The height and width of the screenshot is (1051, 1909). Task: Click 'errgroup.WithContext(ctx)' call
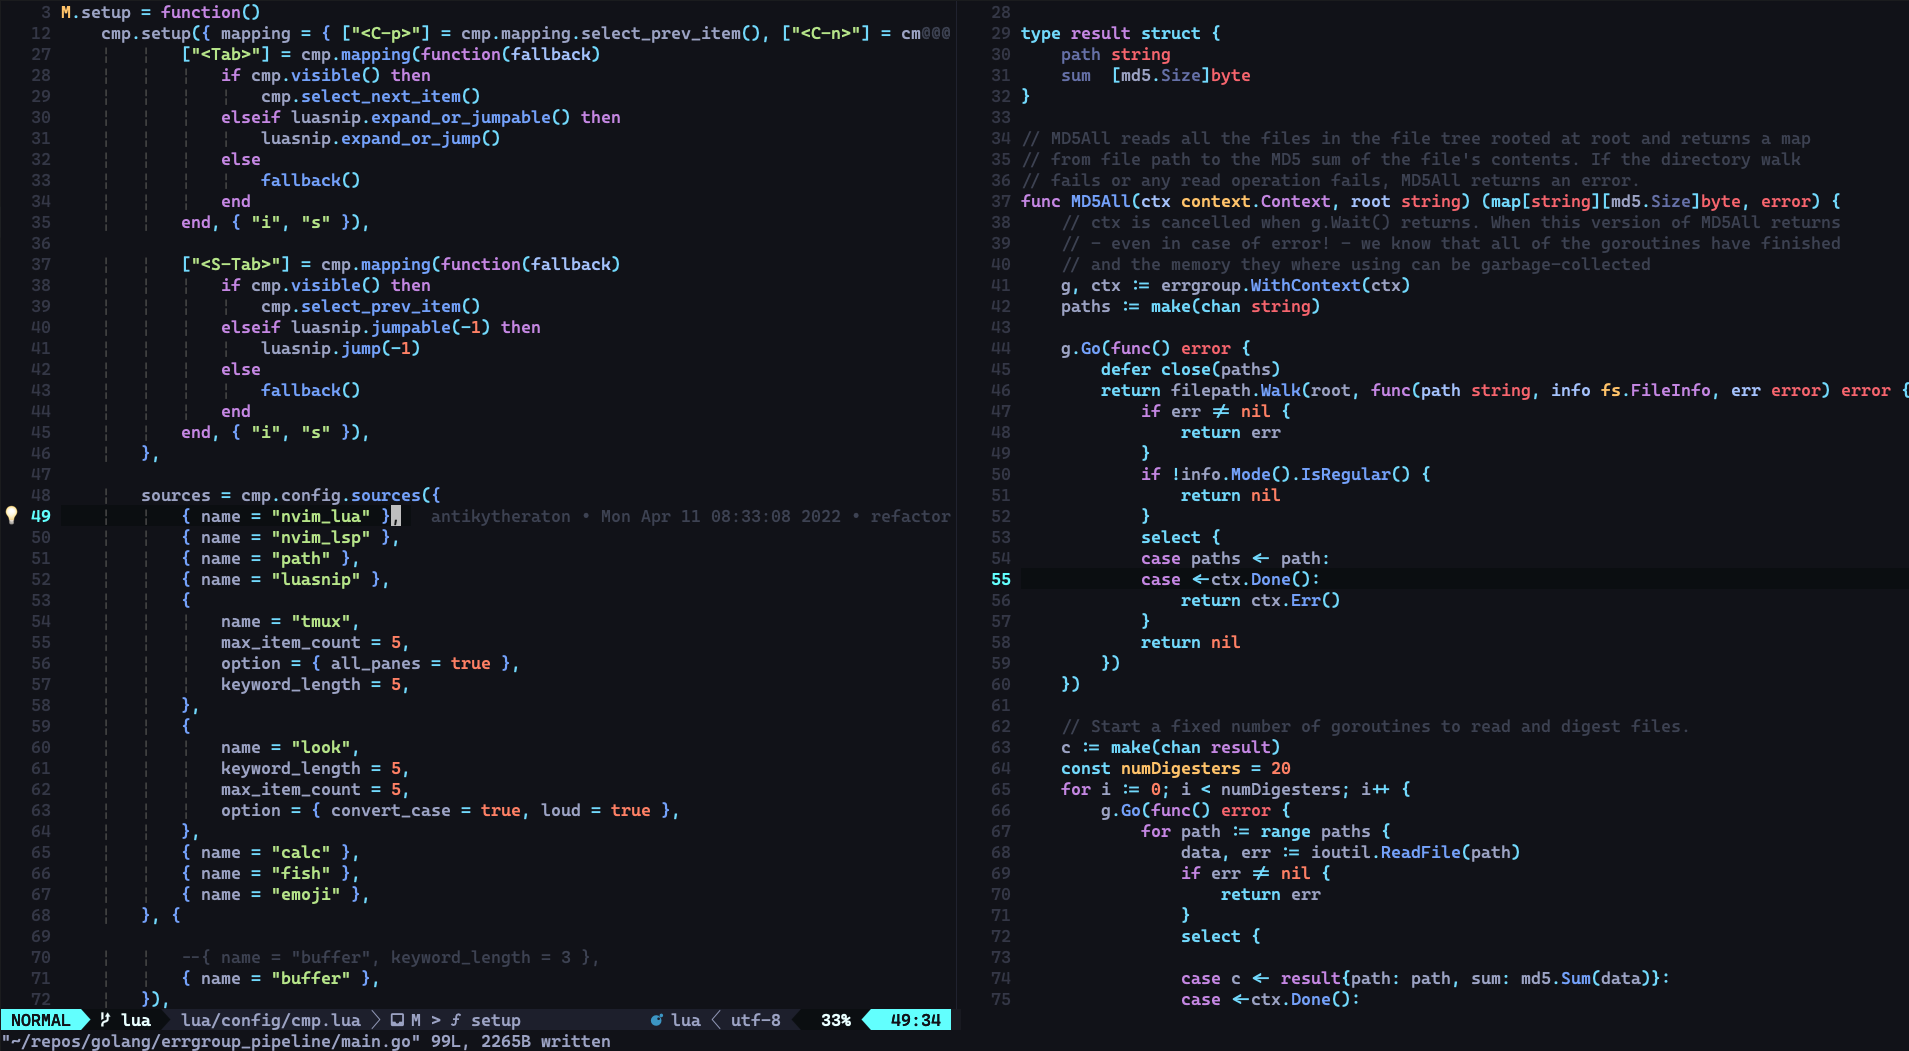[x=1286, y=285]
